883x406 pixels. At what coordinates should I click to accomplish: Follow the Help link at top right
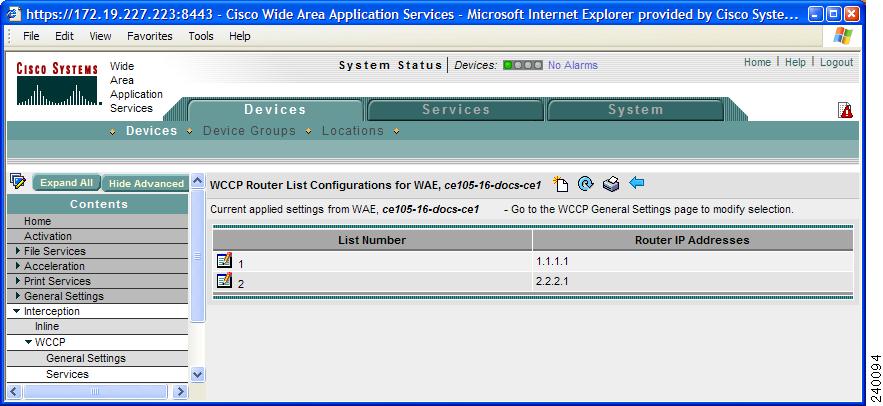coord(795,63)
